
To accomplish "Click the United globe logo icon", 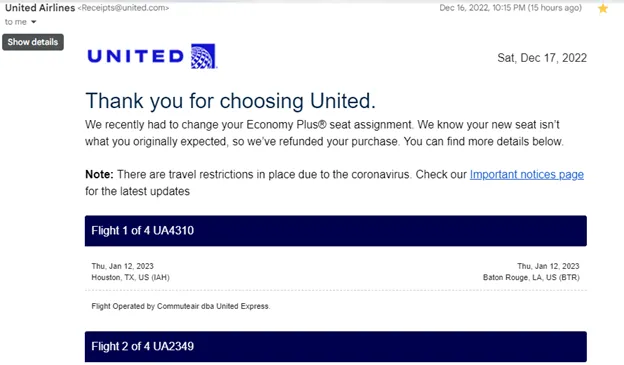I will click(x=203, y=56).
